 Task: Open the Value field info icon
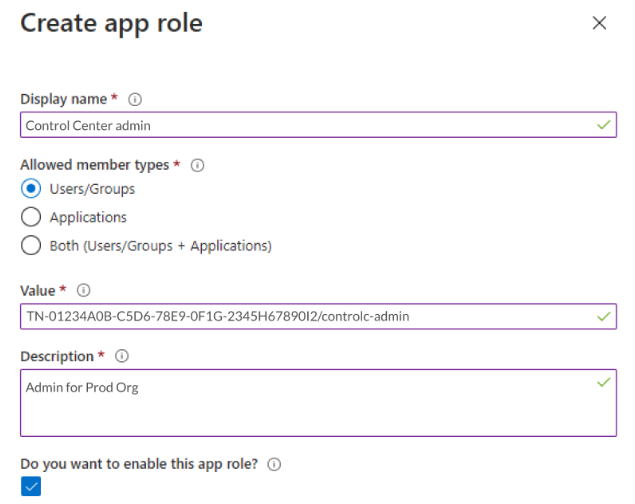point(83,290)
